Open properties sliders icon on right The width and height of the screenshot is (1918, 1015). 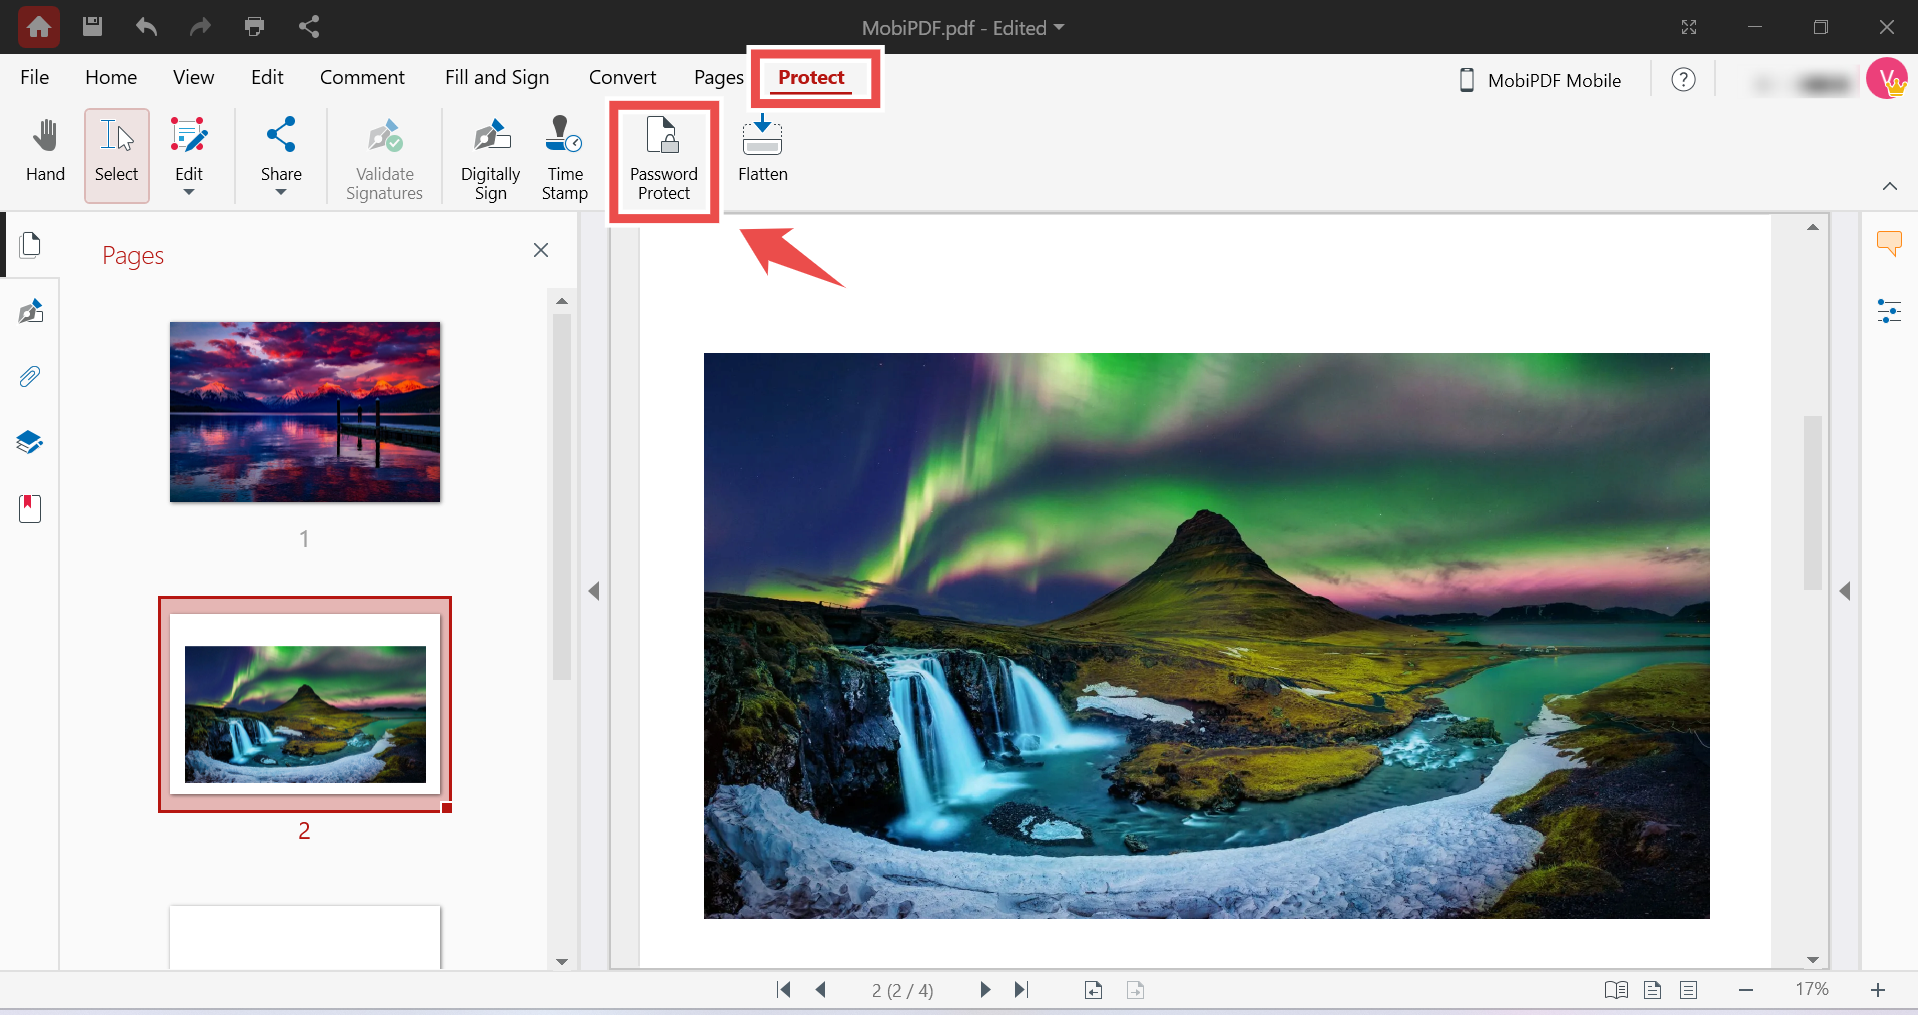point(1889,311)
